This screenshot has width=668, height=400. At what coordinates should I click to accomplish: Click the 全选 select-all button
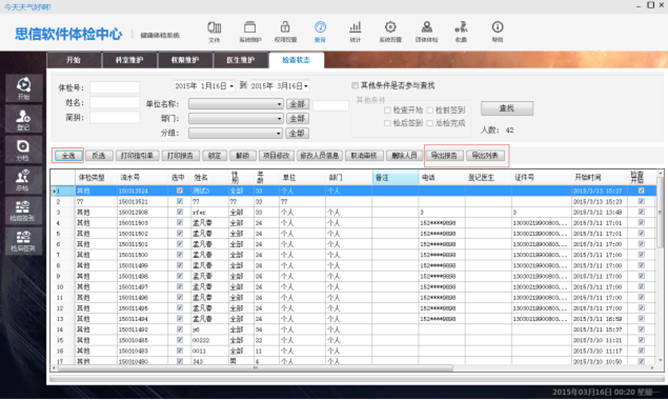point(68,156)
